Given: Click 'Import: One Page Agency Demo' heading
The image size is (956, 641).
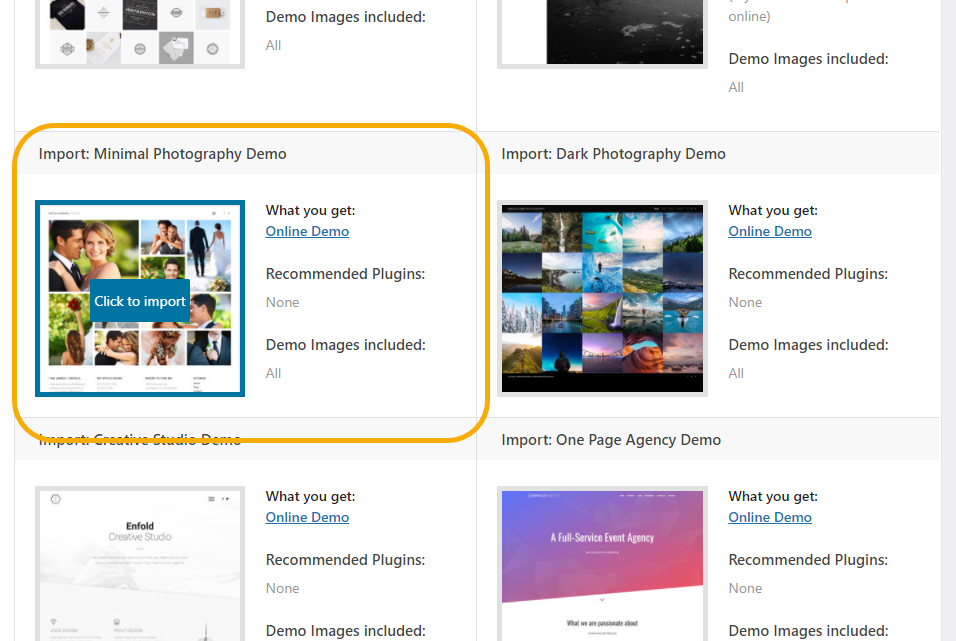Looking at the screenshot, I should 611,440.
